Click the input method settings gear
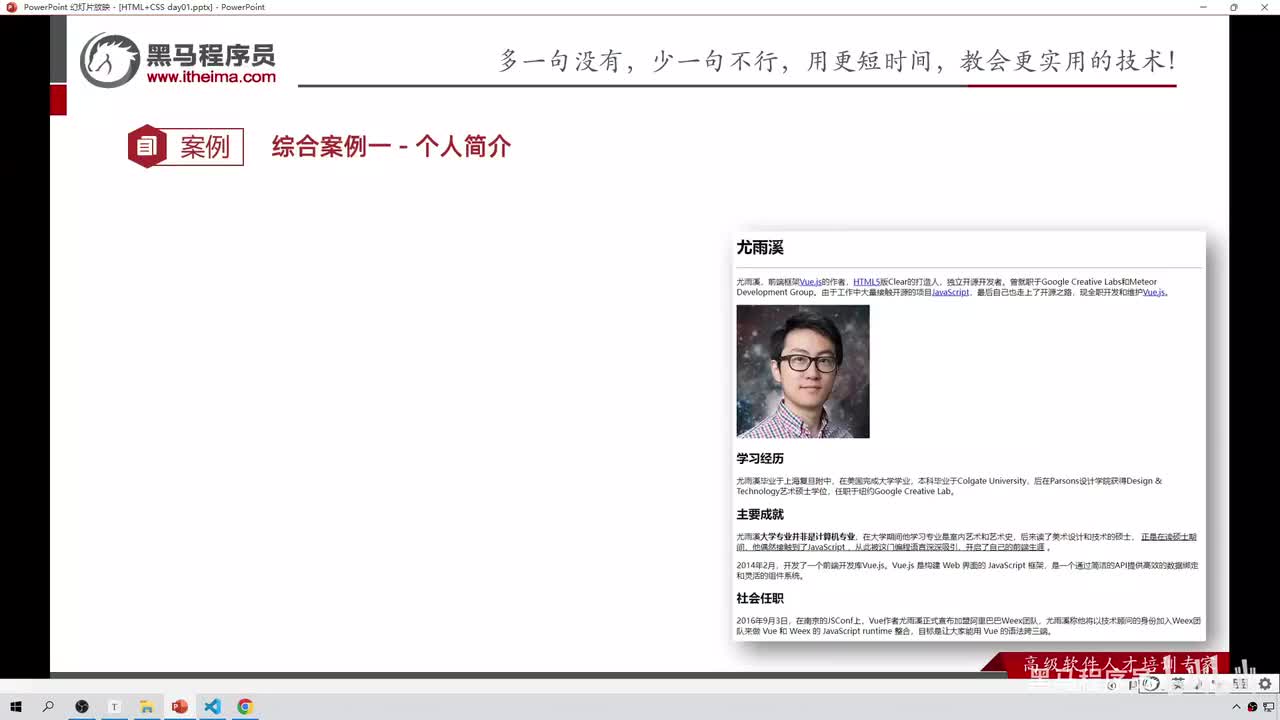Image resolution: width=1280 pixels, height=720 pixels. (1265, 684)
